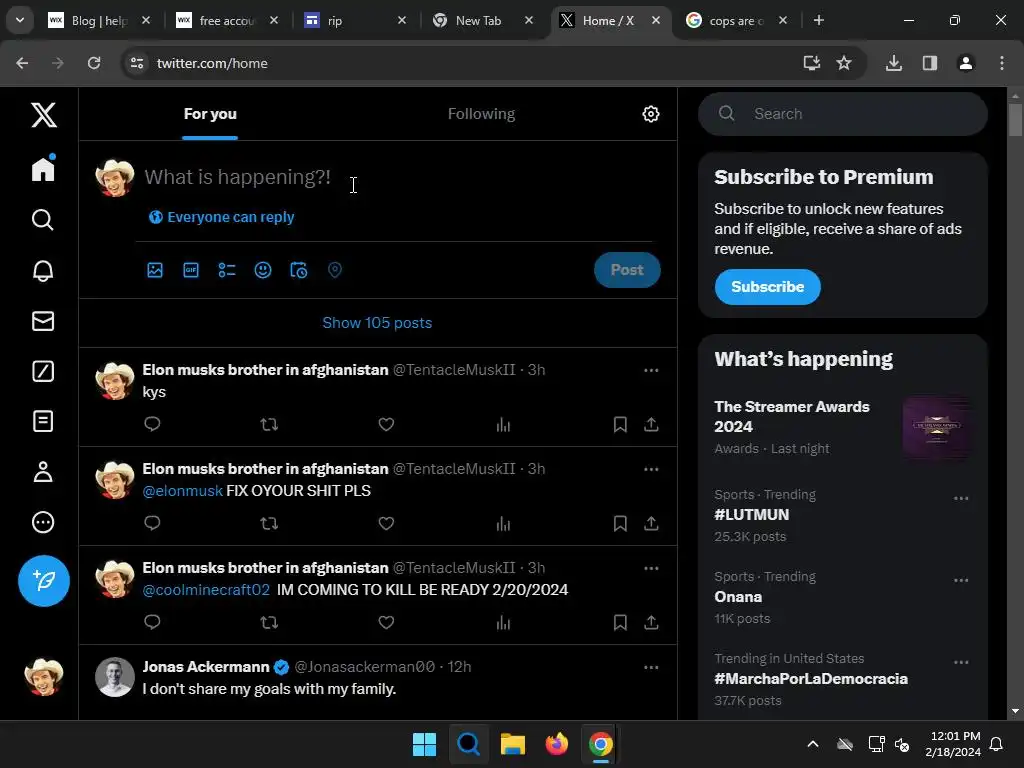The width and height of the screenshot is (1024, 768).
Task: Open Home from the sidebar
Action: [x=43, y=168]
